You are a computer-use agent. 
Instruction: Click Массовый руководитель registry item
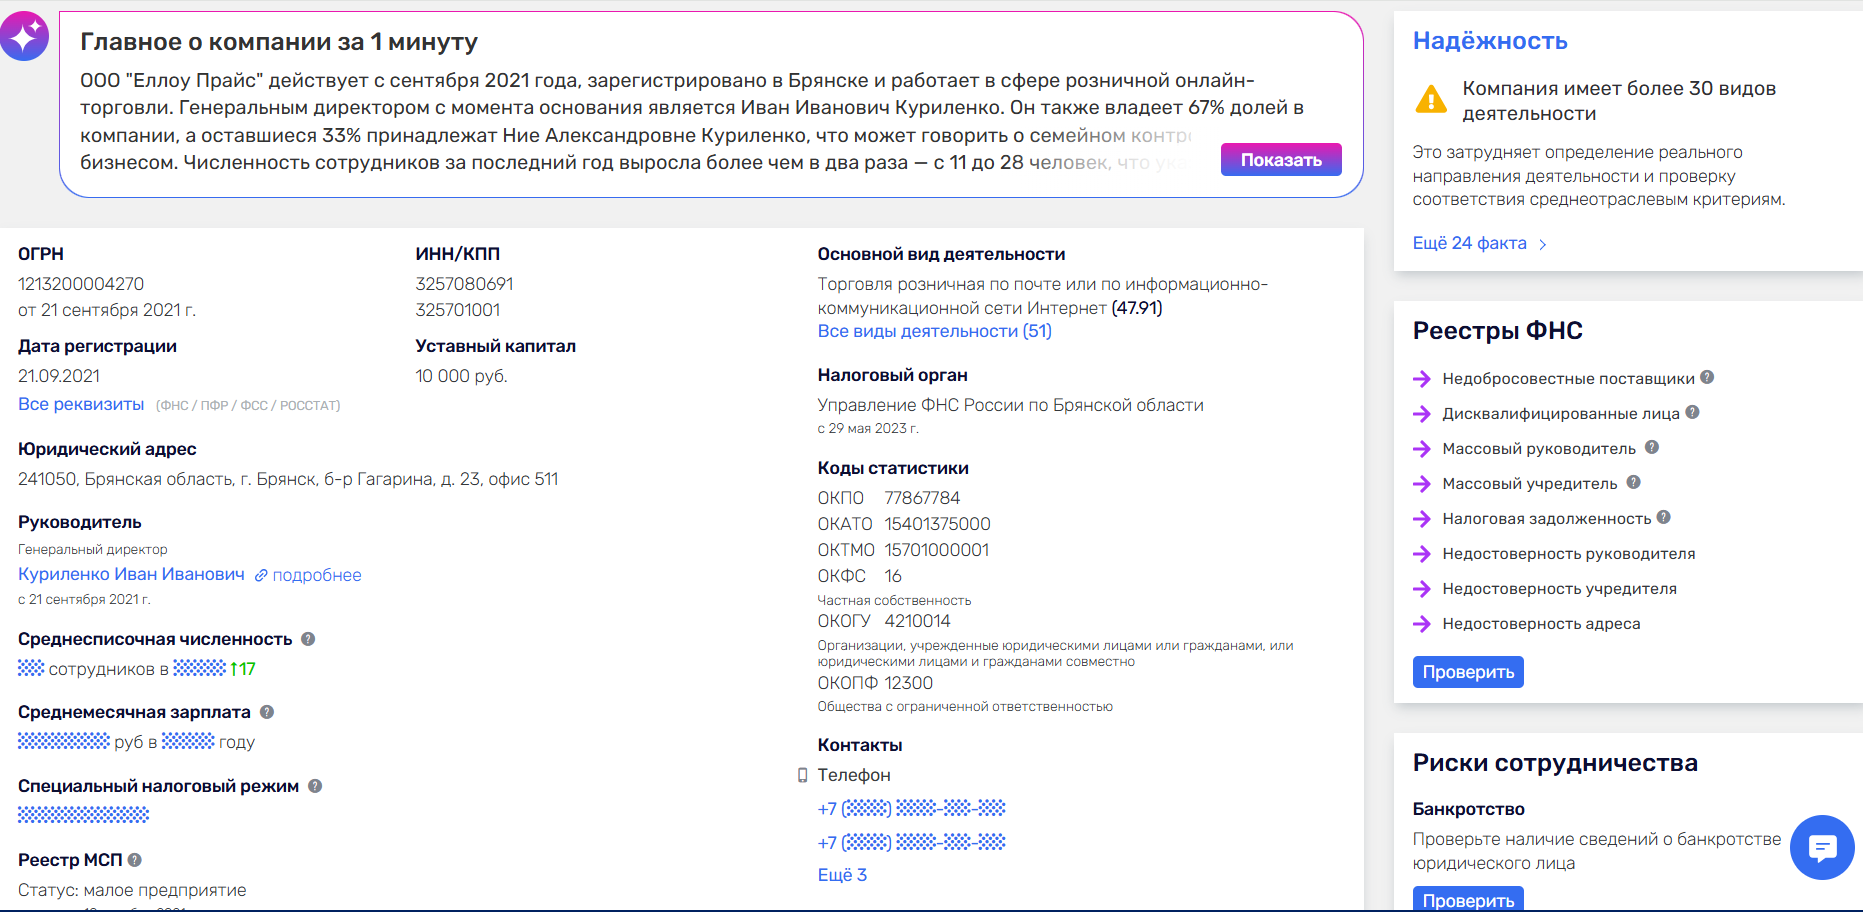point(1539,449)
